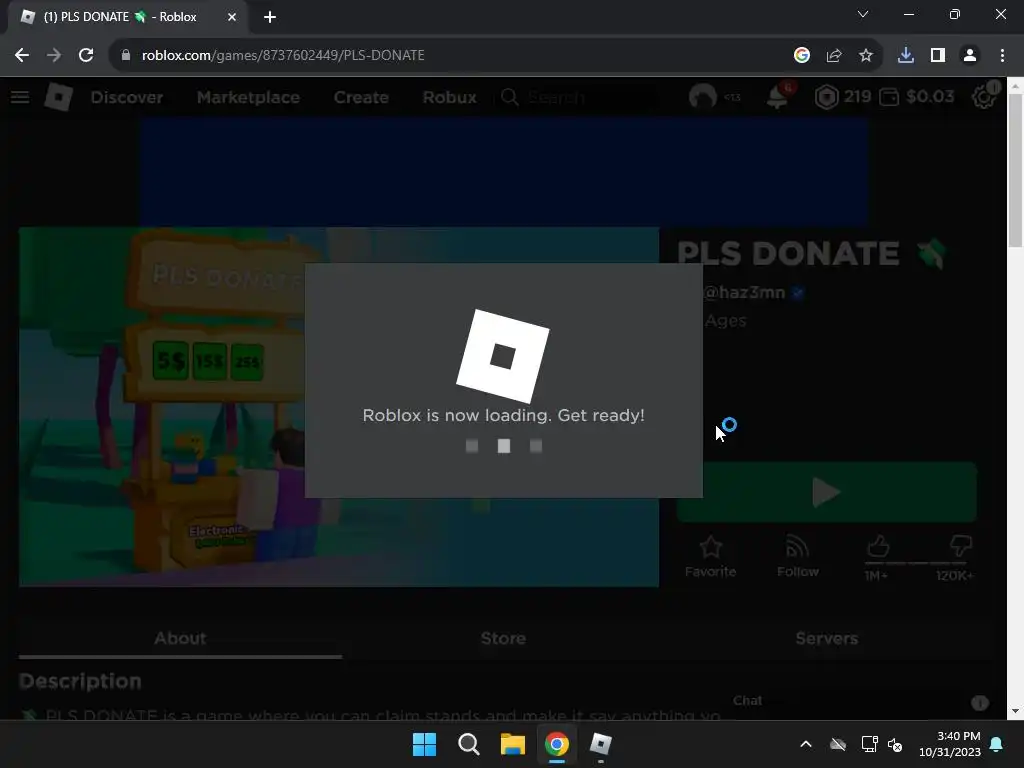Open the Discover page
This screenshot has width=1024, height=768.
[x=127, y=97]
